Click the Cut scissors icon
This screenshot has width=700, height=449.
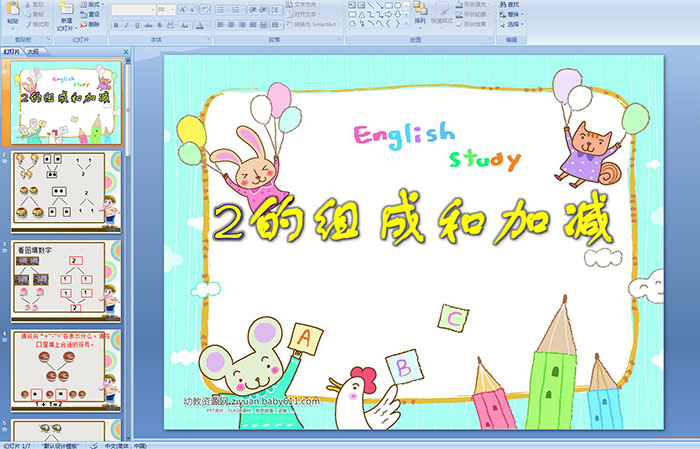pyautogui.click(x=28, y=4)
